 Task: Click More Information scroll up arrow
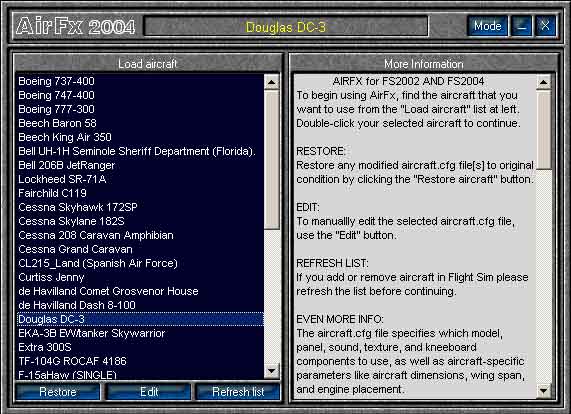pos(544,82)
